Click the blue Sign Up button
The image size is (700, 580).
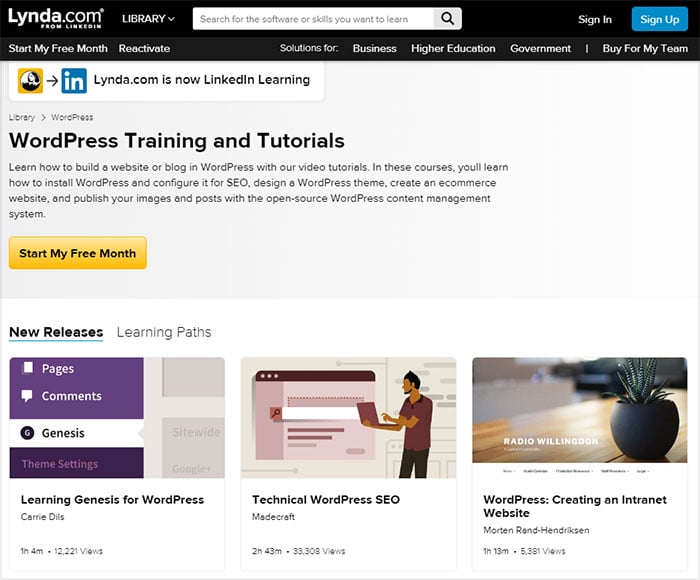click(659, 19)
